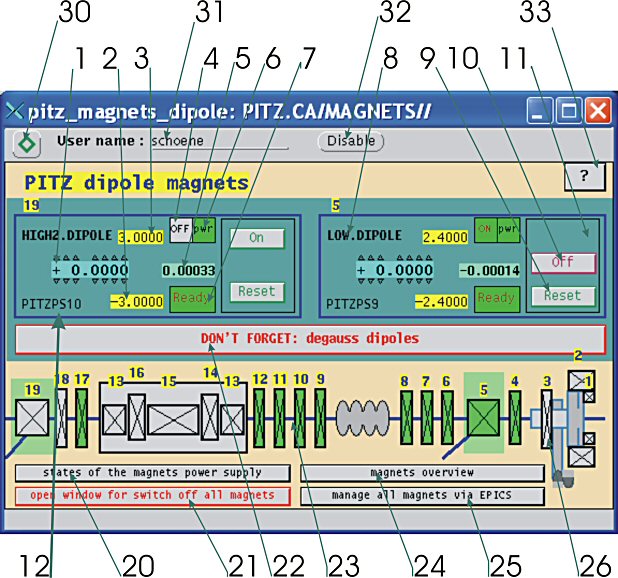The height and width of the screenshot is (578, 618).
Task: Open states of the magnets power supply
Action: (153, 473)
